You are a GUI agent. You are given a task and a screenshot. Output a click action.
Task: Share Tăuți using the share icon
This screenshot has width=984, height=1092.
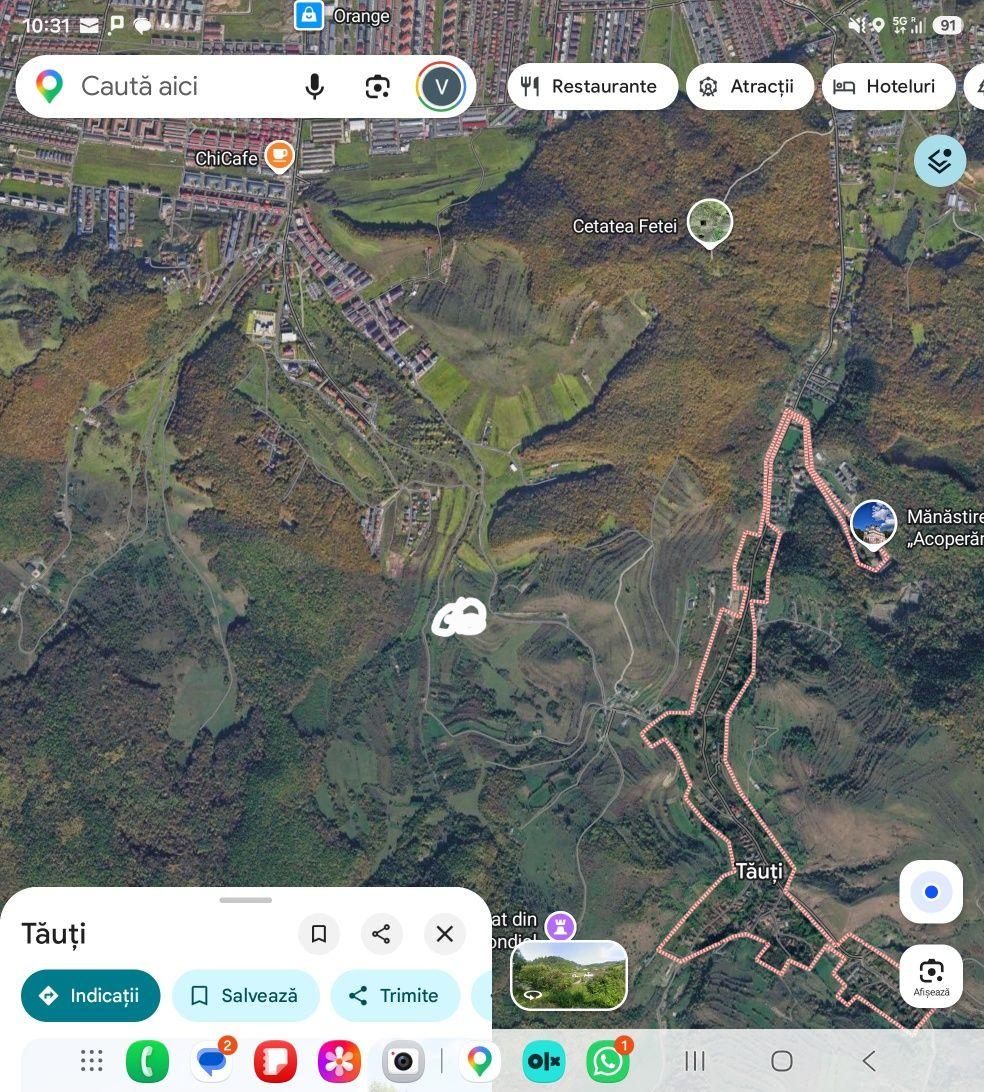[x=381, y=933]
